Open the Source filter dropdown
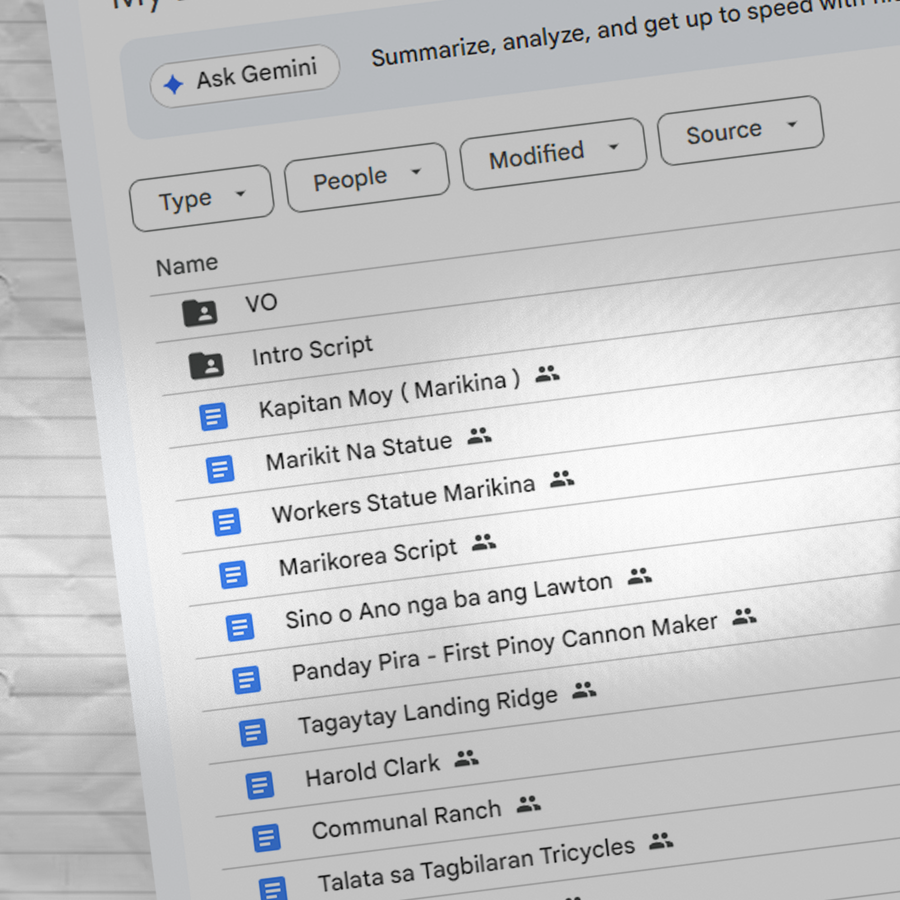The height and width of the screenshot is (900, 900). (741, 130)
